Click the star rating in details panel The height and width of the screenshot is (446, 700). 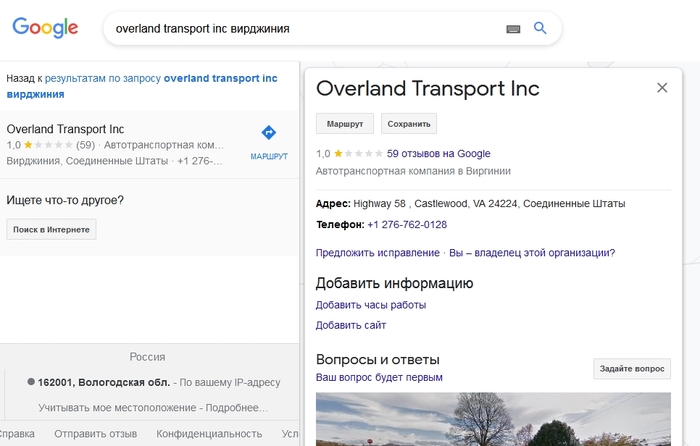(x=358, y=154)
